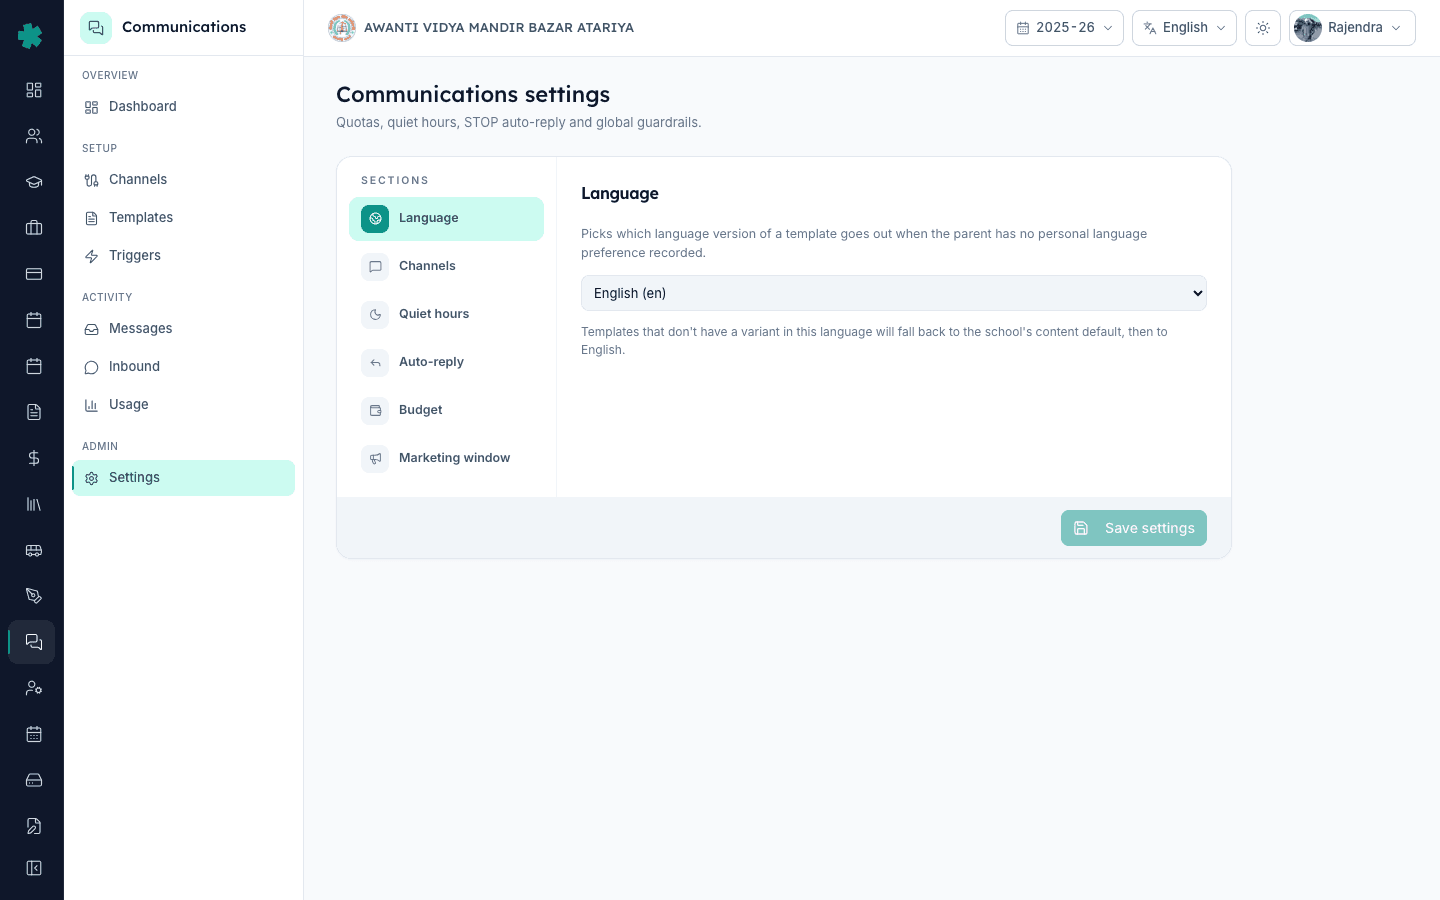Open Templates in the sidebar
Image resolution: width=1440 pixels, height=900 pixels.
point(183,218)
